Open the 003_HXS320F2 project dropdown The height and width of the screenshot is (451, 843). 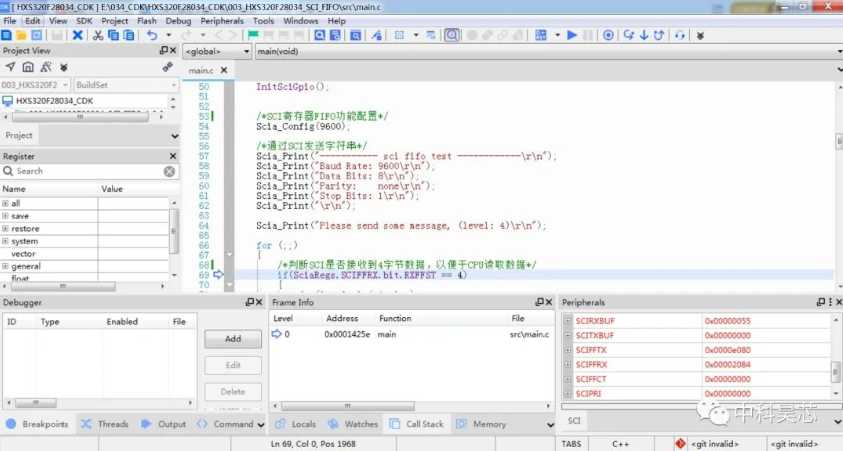coord(35,85)
